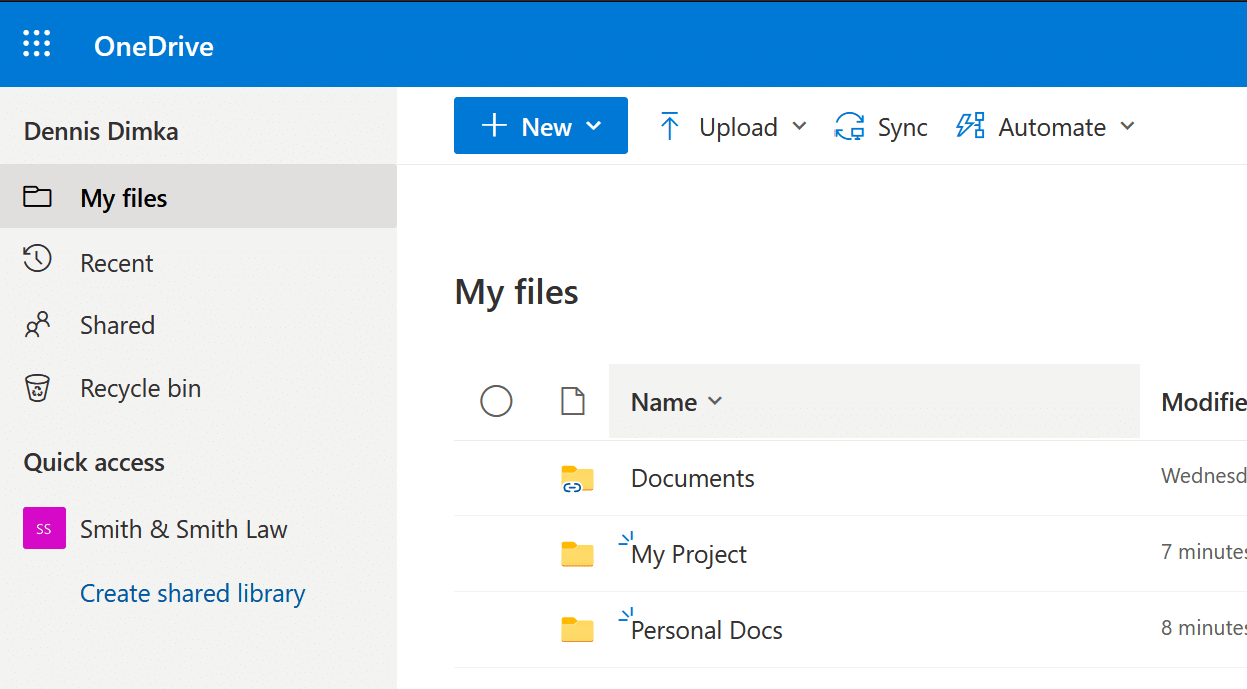This screenshot has height=689, width=1247.
Task: Sort by the Name column header
Action: click(874, 402)
